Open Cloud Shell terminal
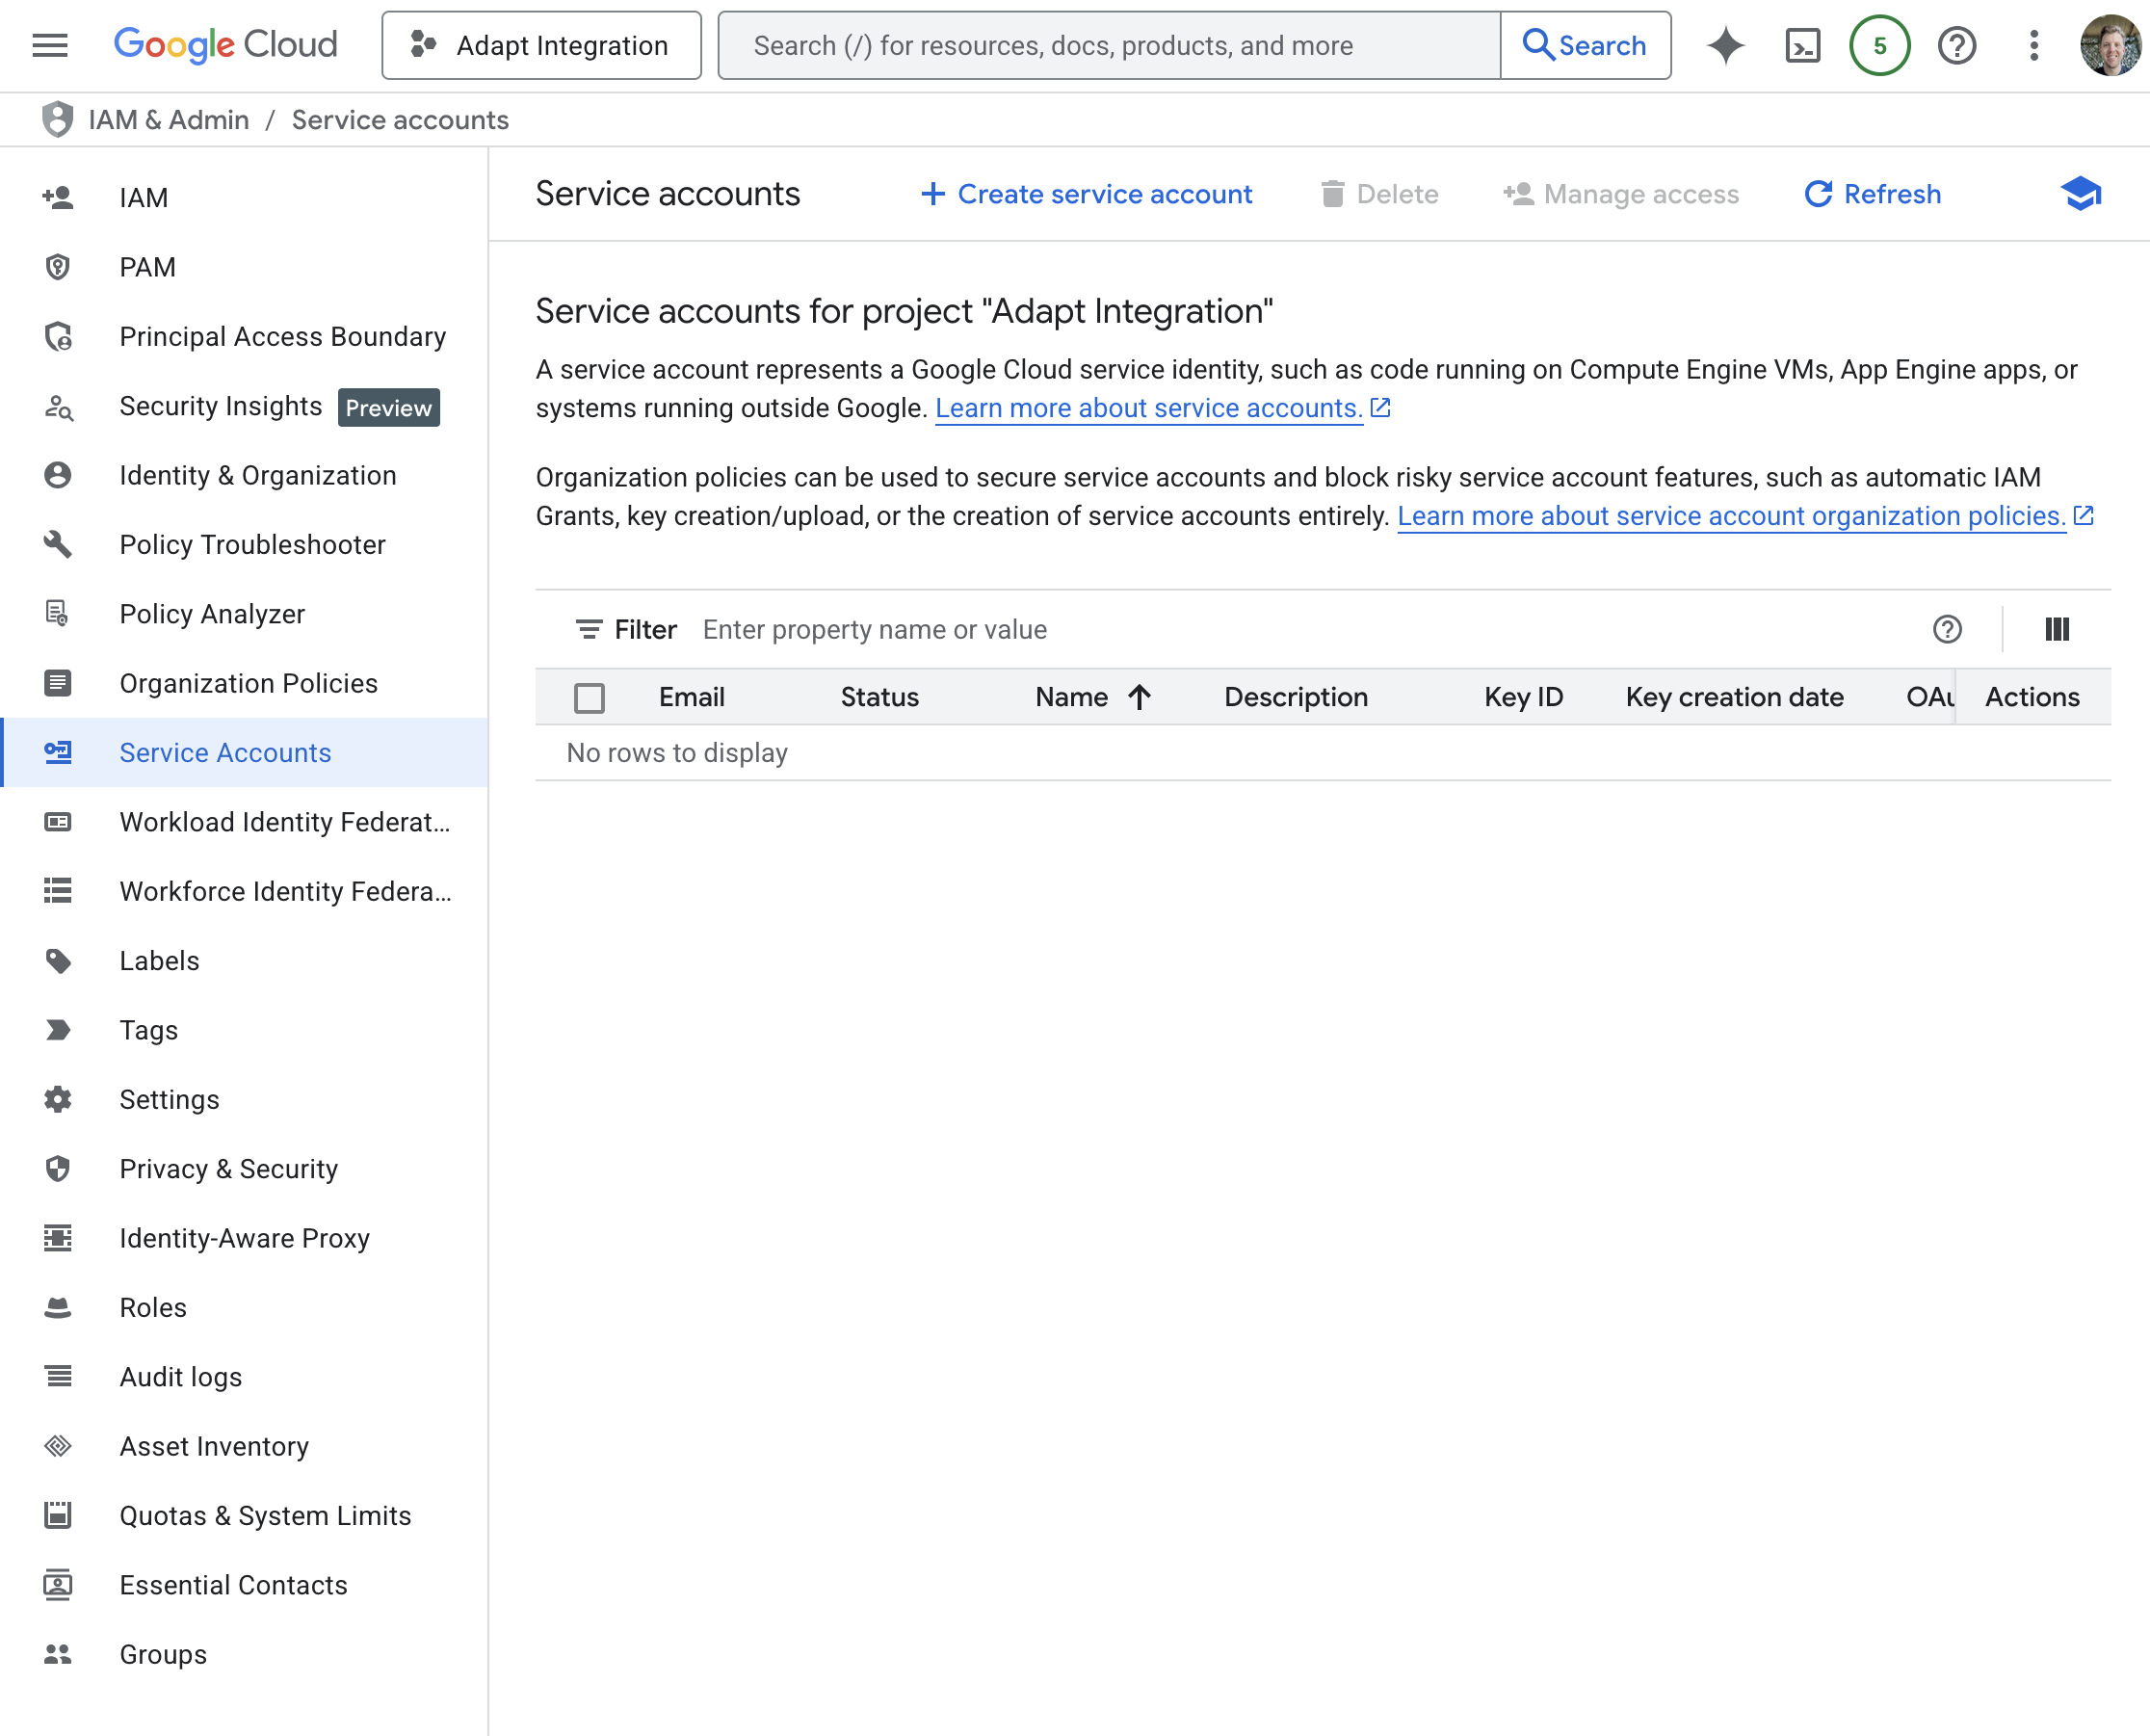2150x1736 pixels. coord(1803,45)
